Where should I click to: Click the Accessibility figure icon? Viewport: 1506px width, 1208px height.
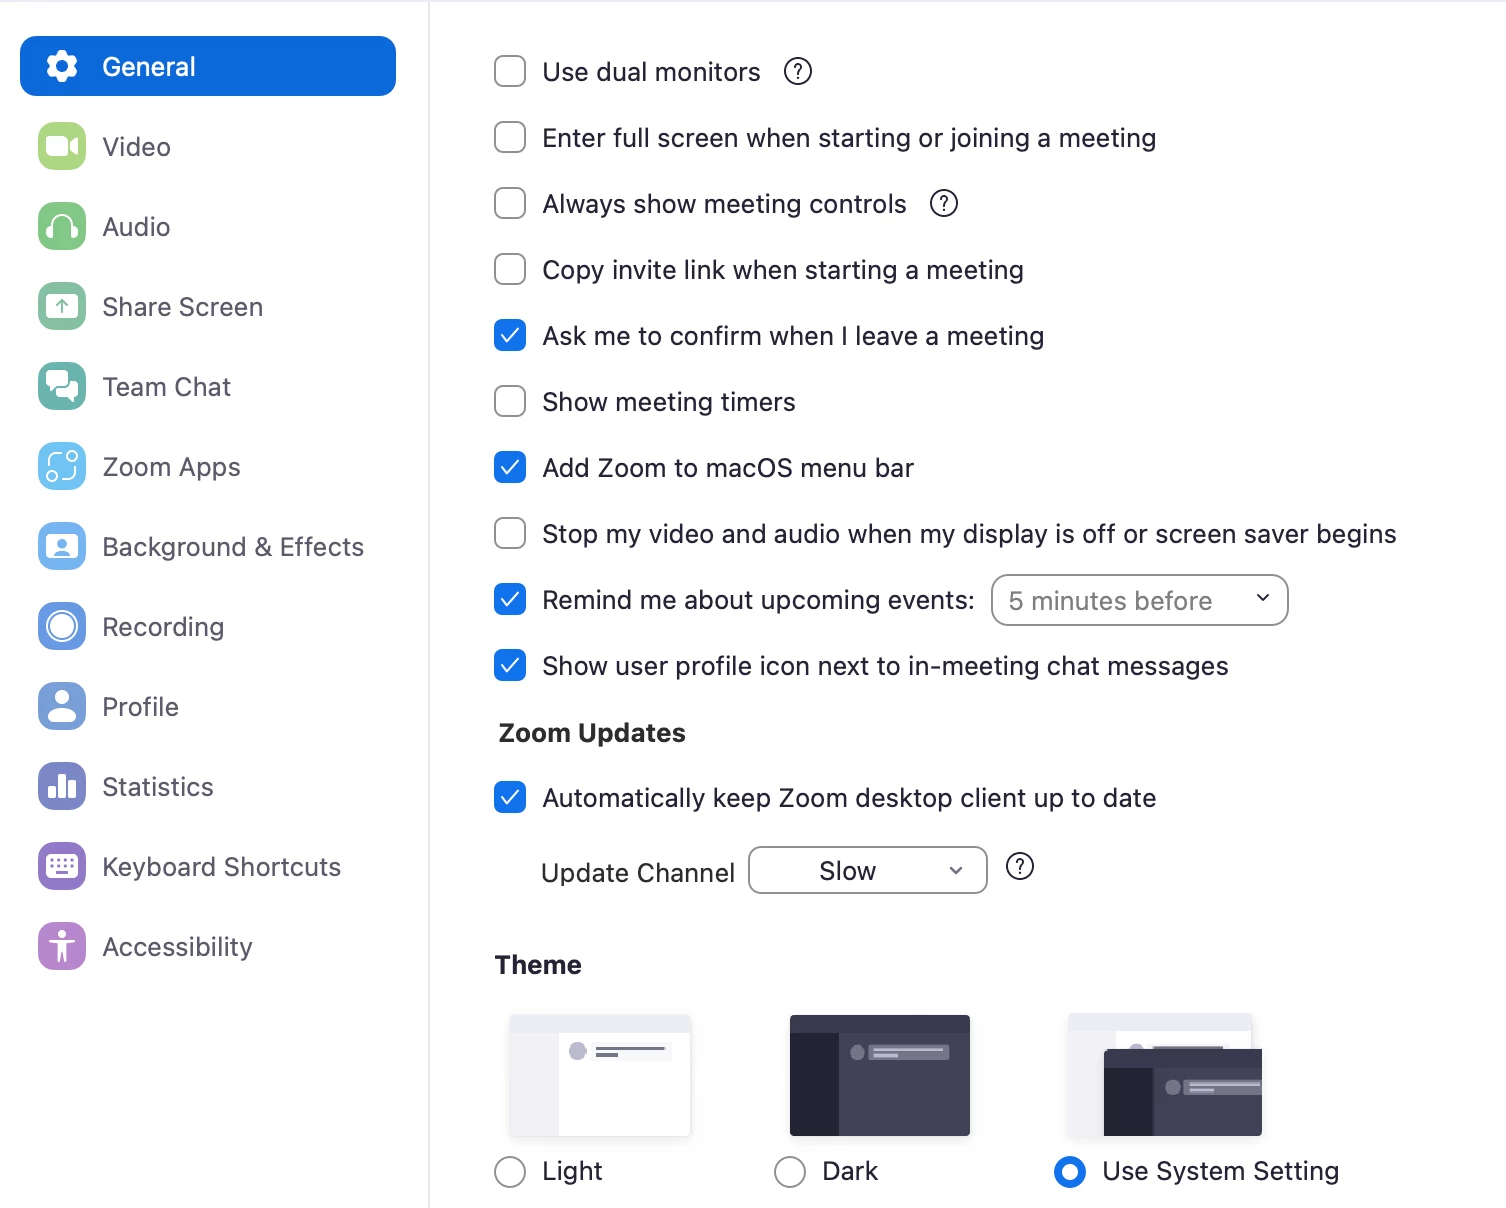[x=62, y=946]
